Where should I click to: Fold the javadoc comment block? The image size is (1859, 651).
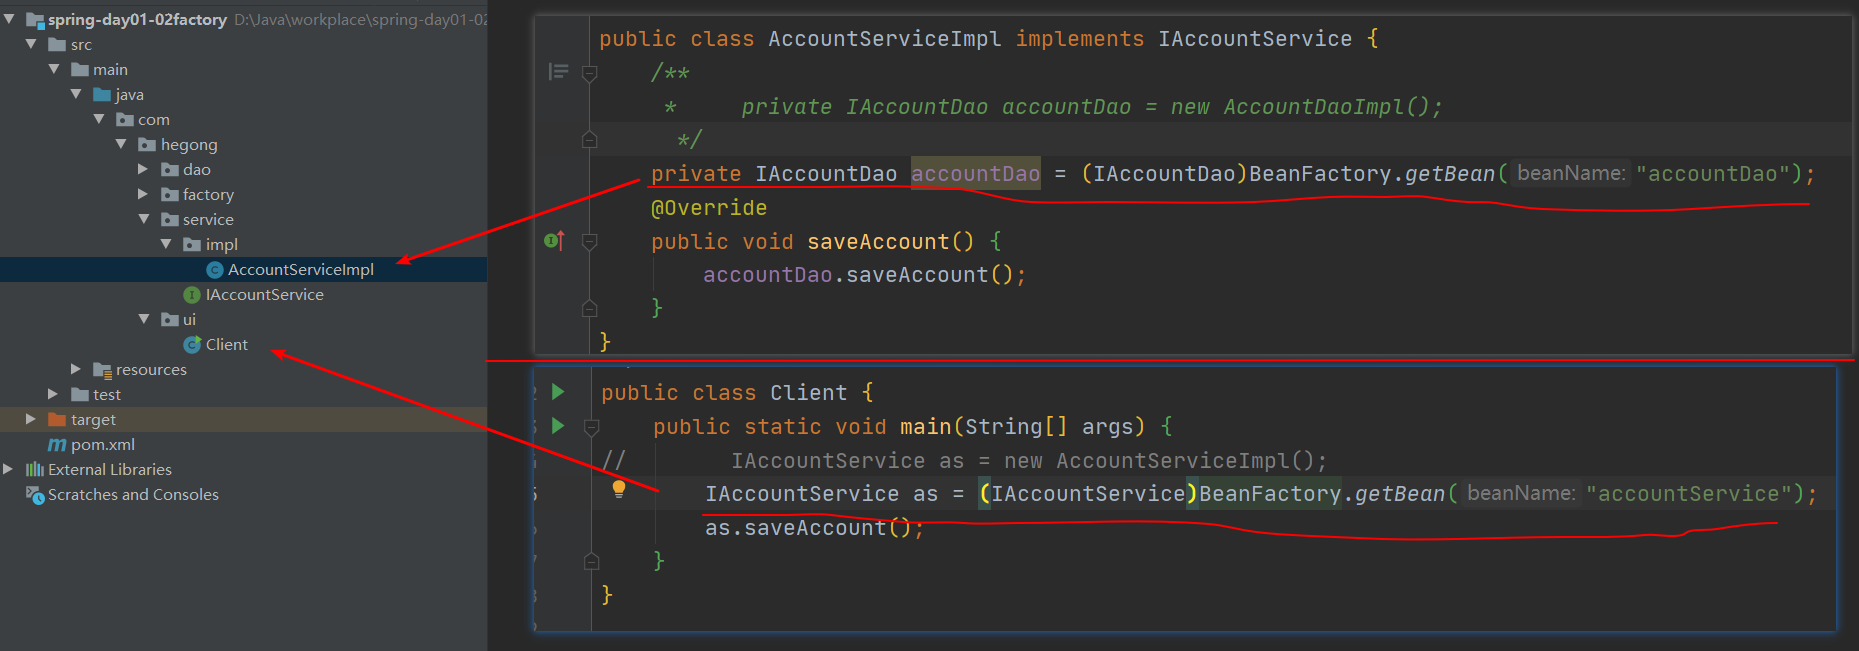pos(590,73)
